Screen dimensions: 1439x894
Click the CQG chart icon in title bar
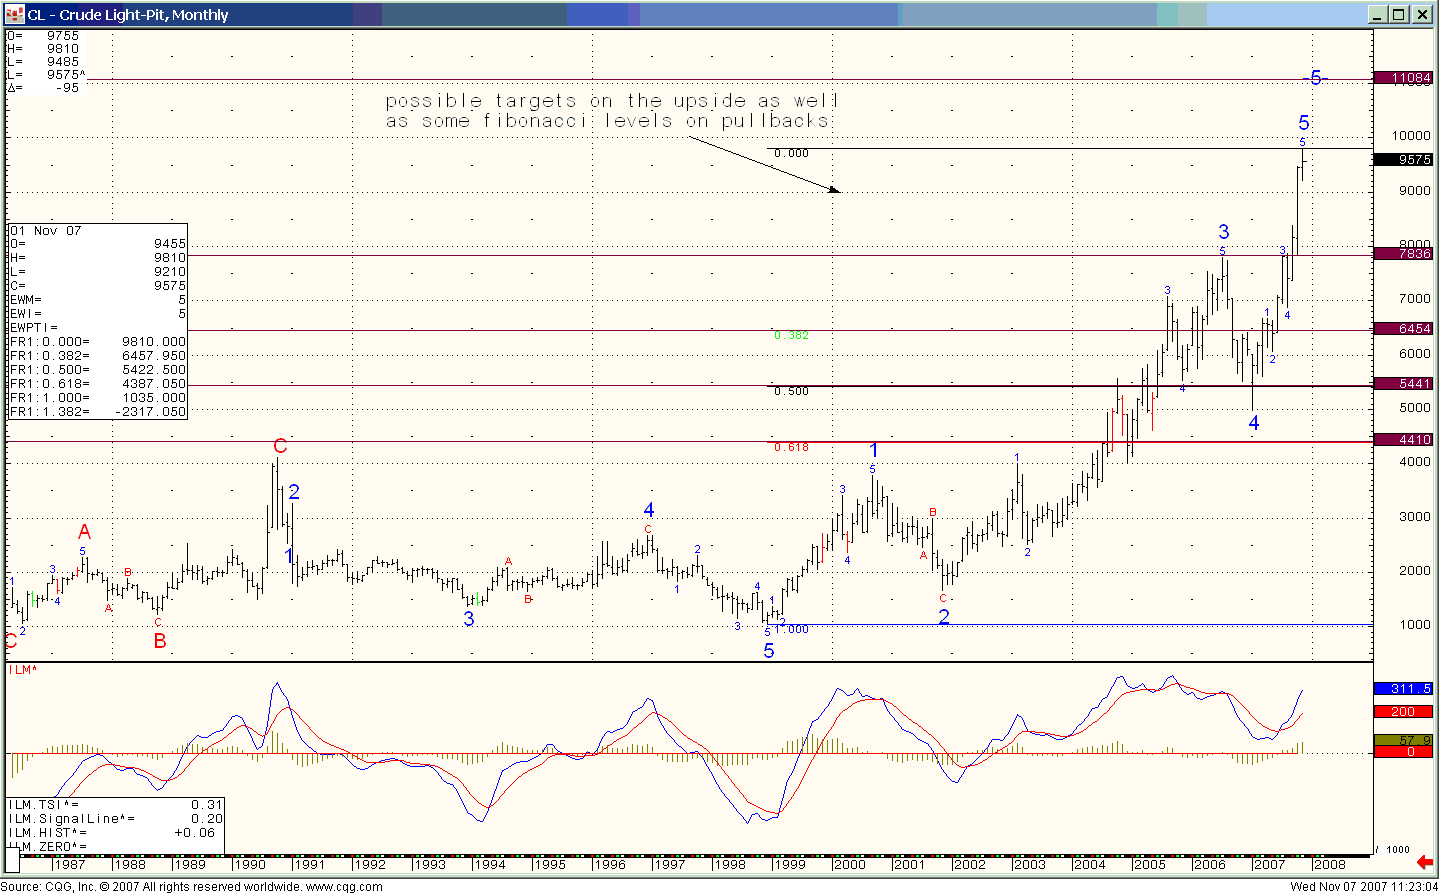click(14, 14)
